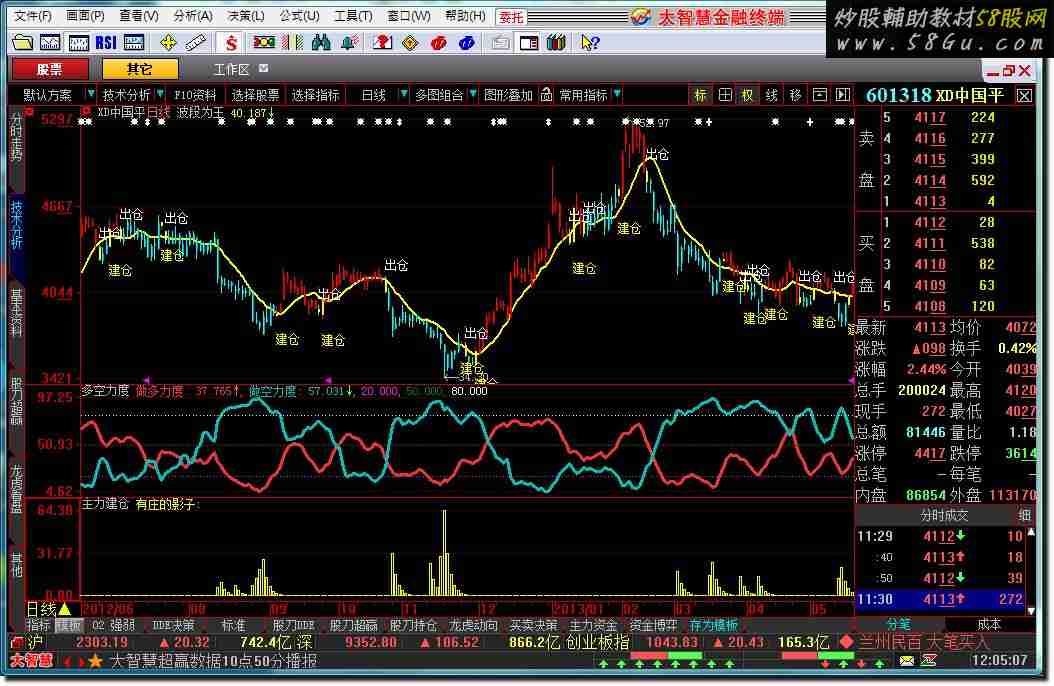The image size is (1054, 686).
Task: Open the binoculars search tool
Action: tap(321, 43)
